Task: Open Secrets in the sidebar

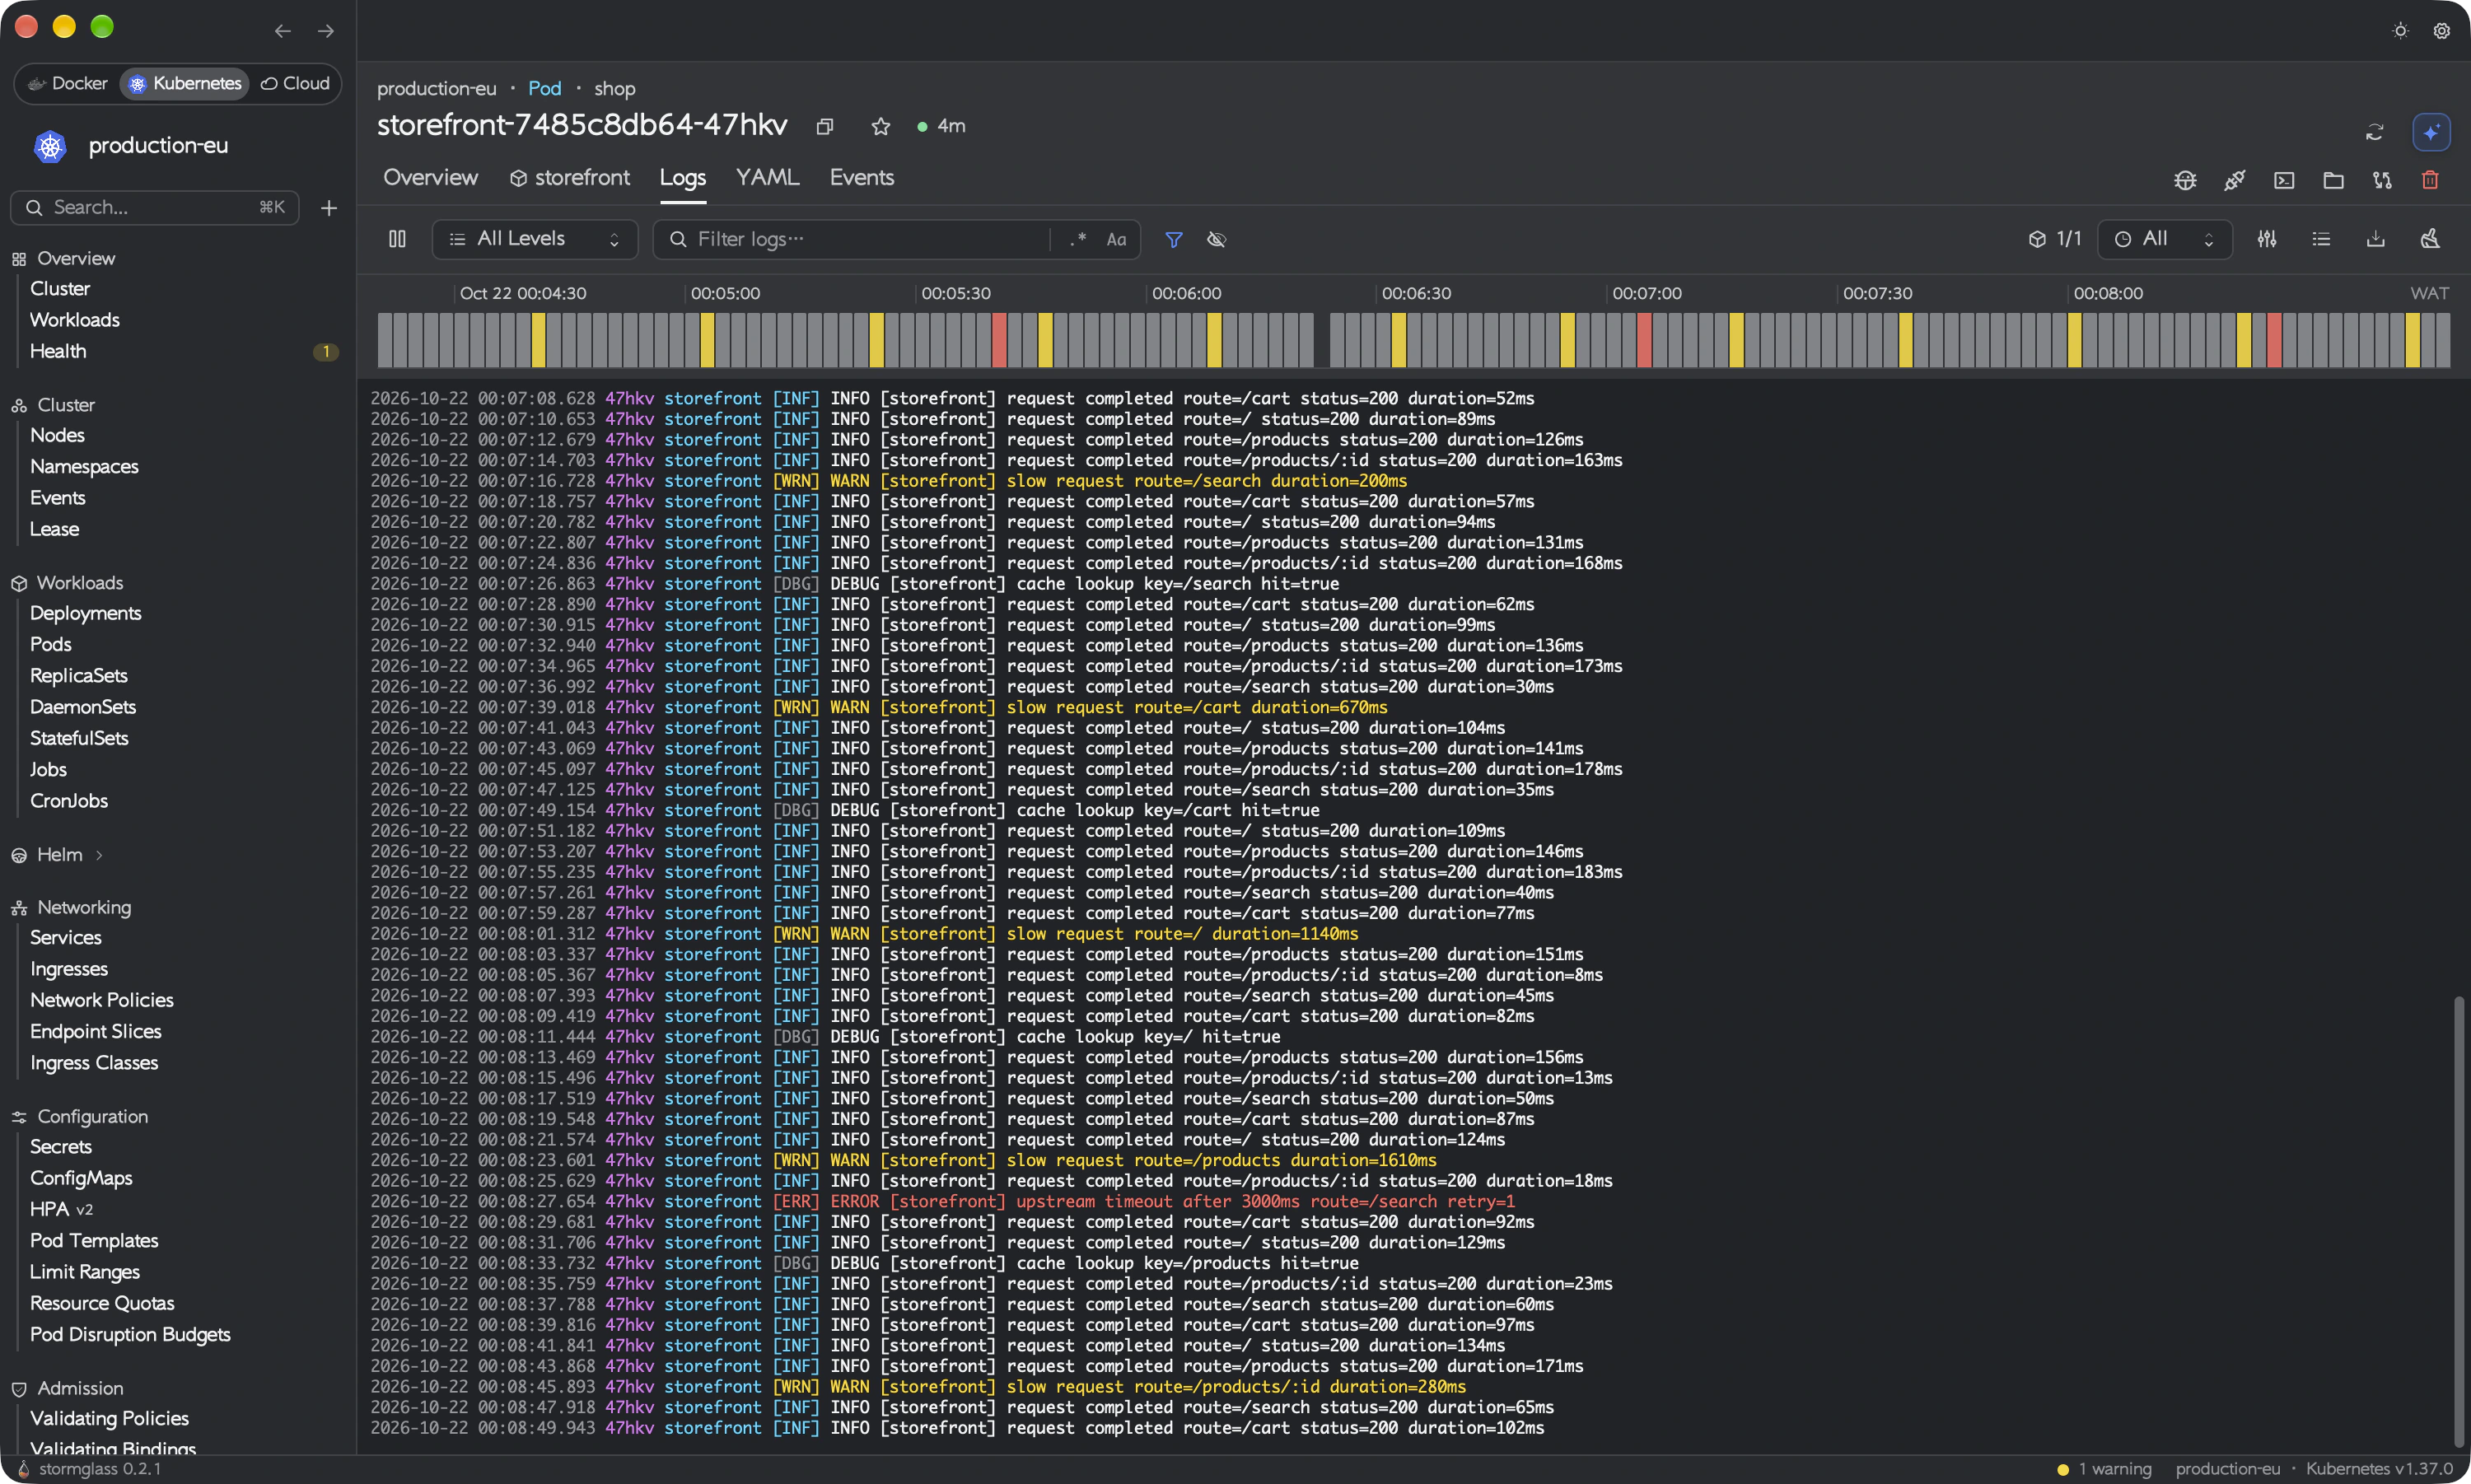Action: coord(61,1147)
